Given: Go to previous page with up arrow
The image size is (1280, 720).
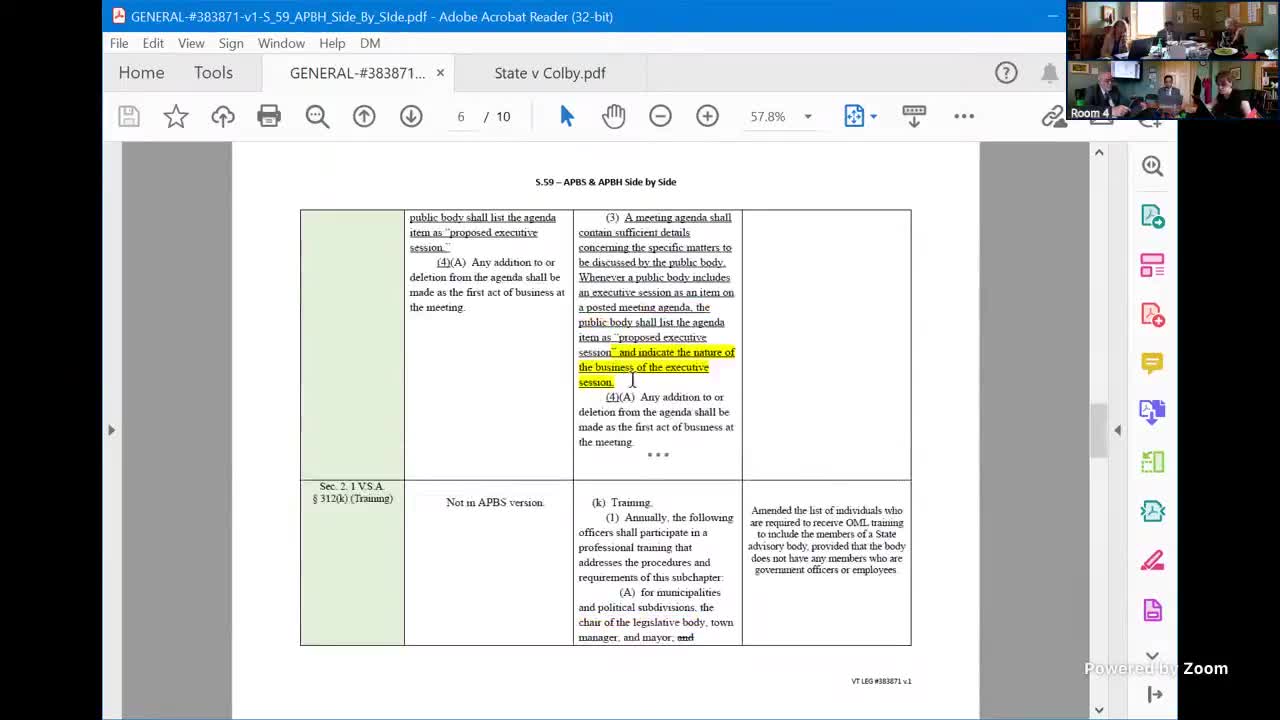Looking at the screenshot, I should (364, 116).
